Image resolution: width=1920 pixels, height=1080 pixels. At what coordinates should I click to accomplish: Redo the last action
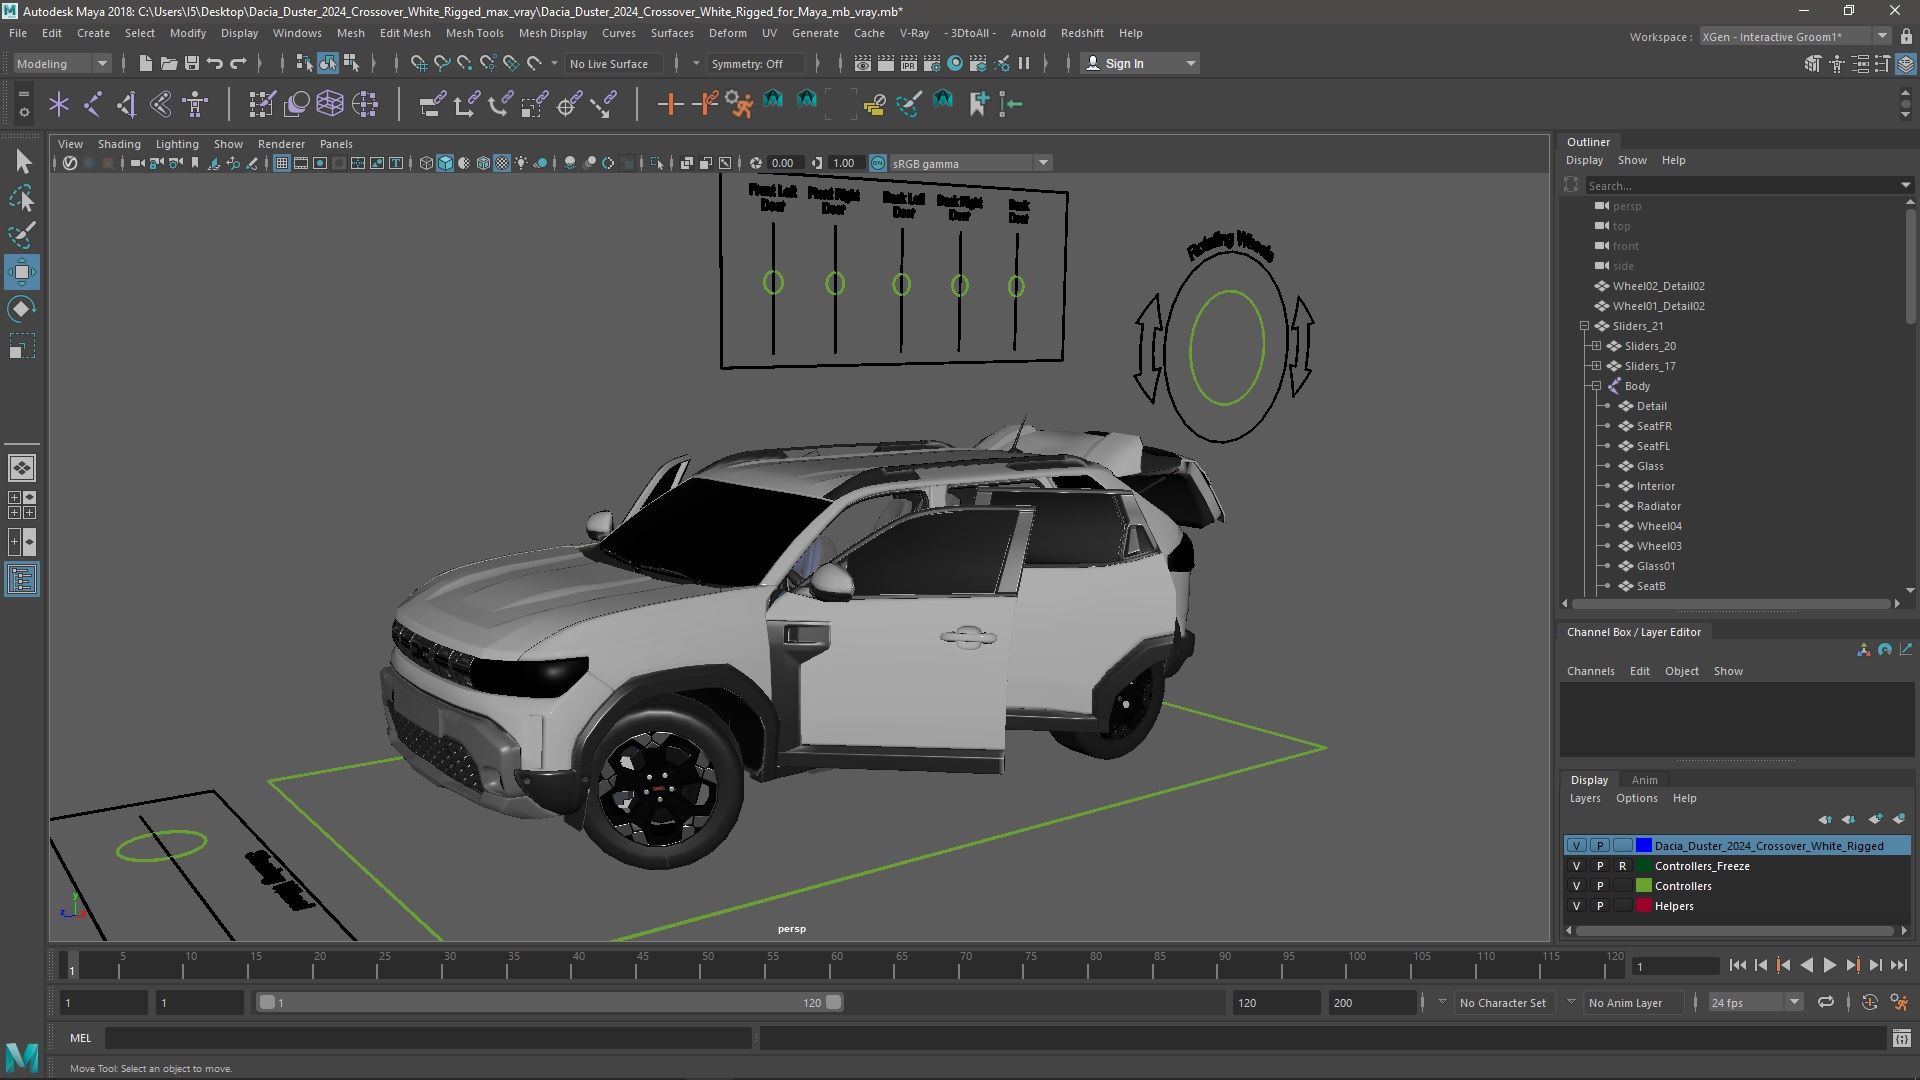point(238,63)
